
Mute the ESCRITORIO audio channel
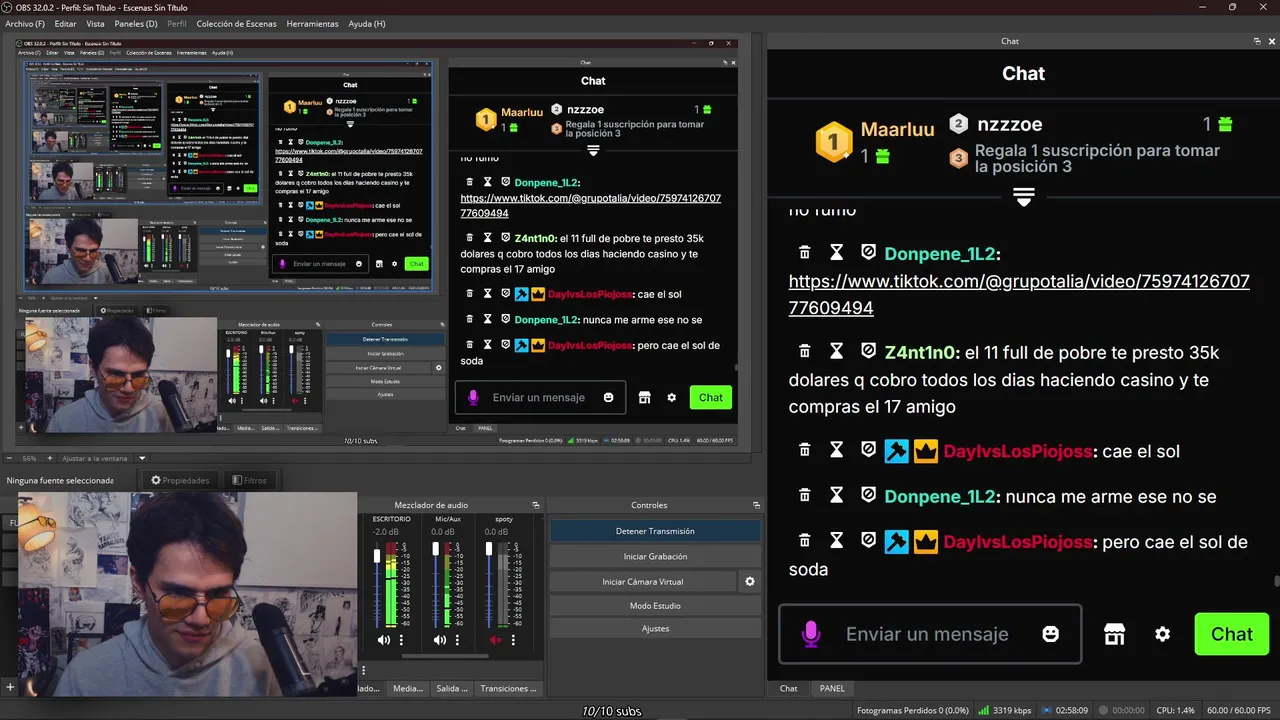click(x=384, y=640)
